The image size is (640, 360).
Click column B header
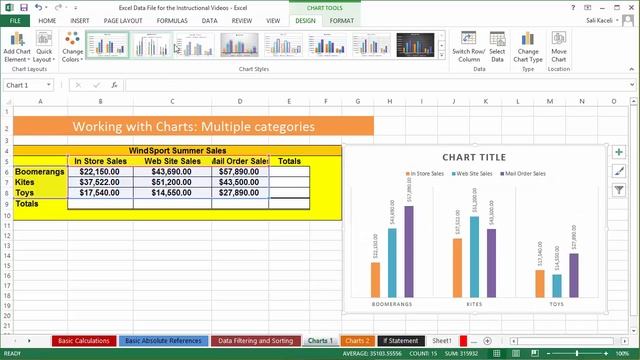(100, 101)
